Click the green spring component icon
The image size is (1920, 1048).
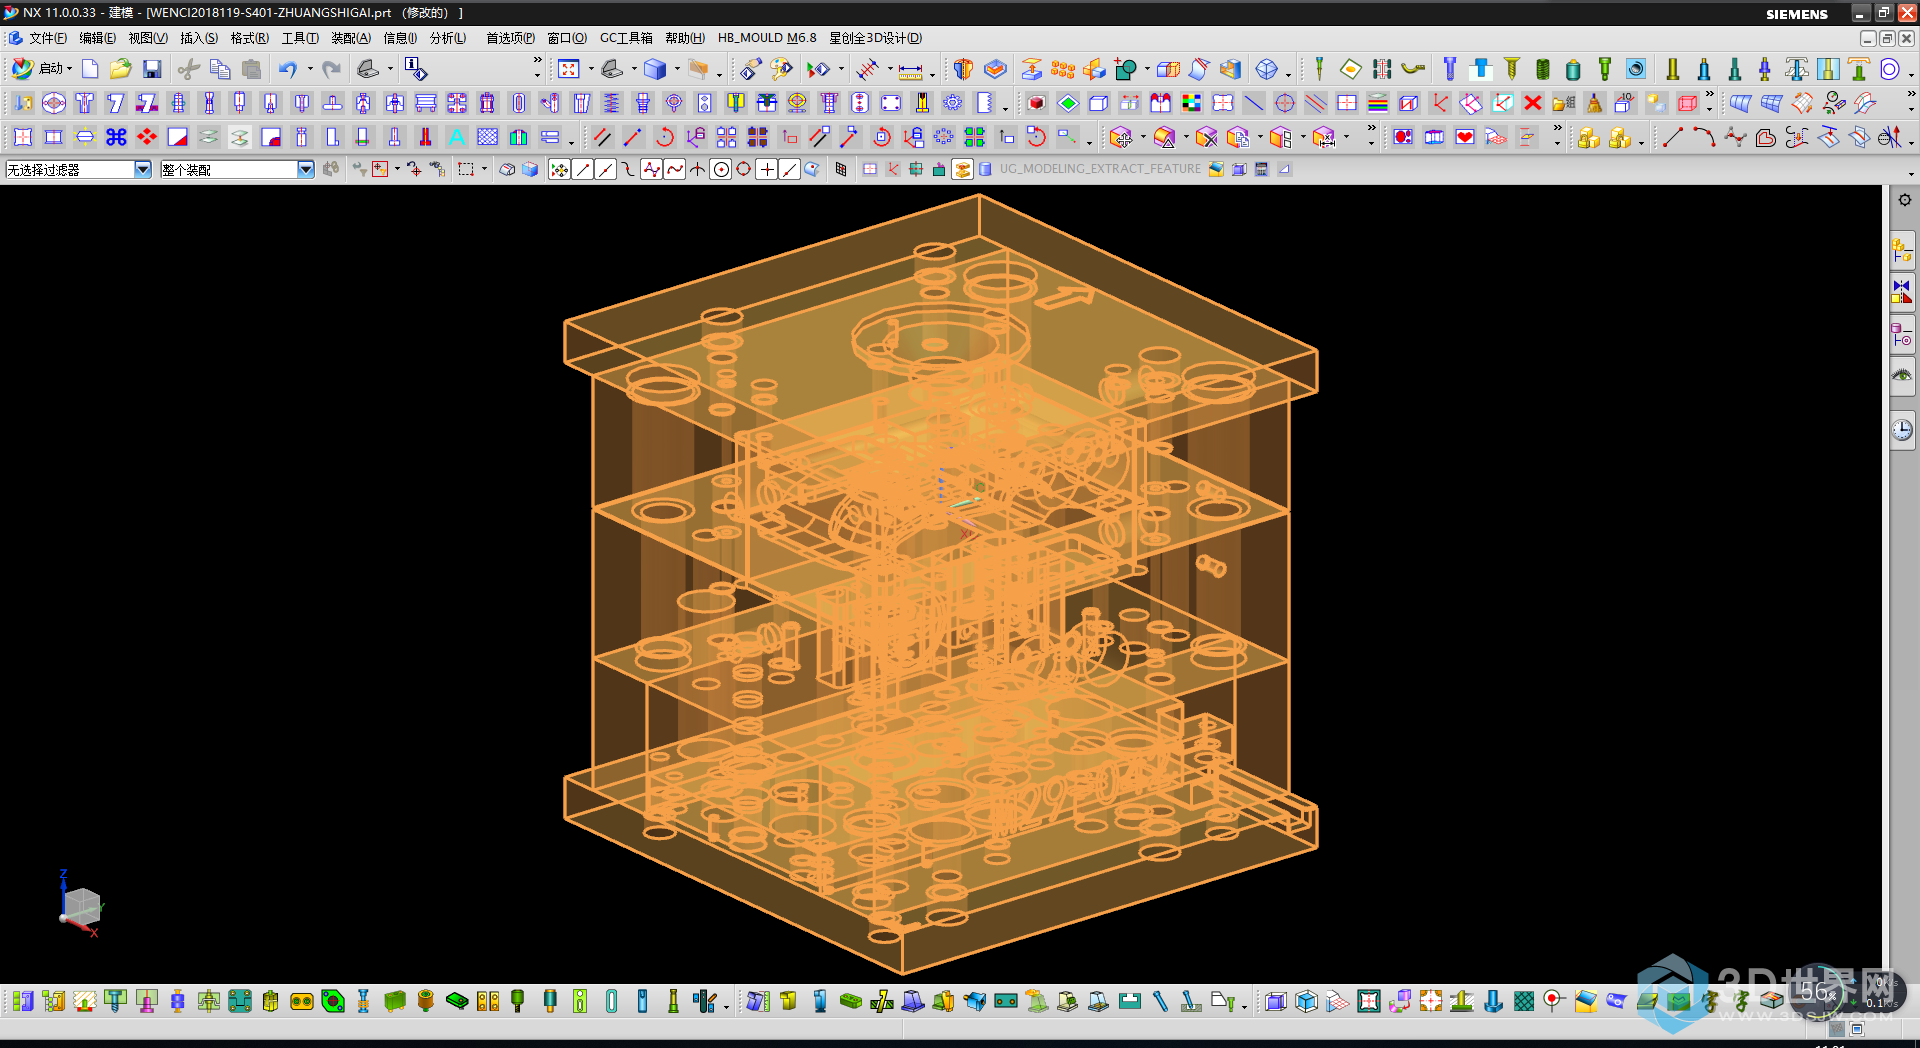click(x=1543, y=69)
